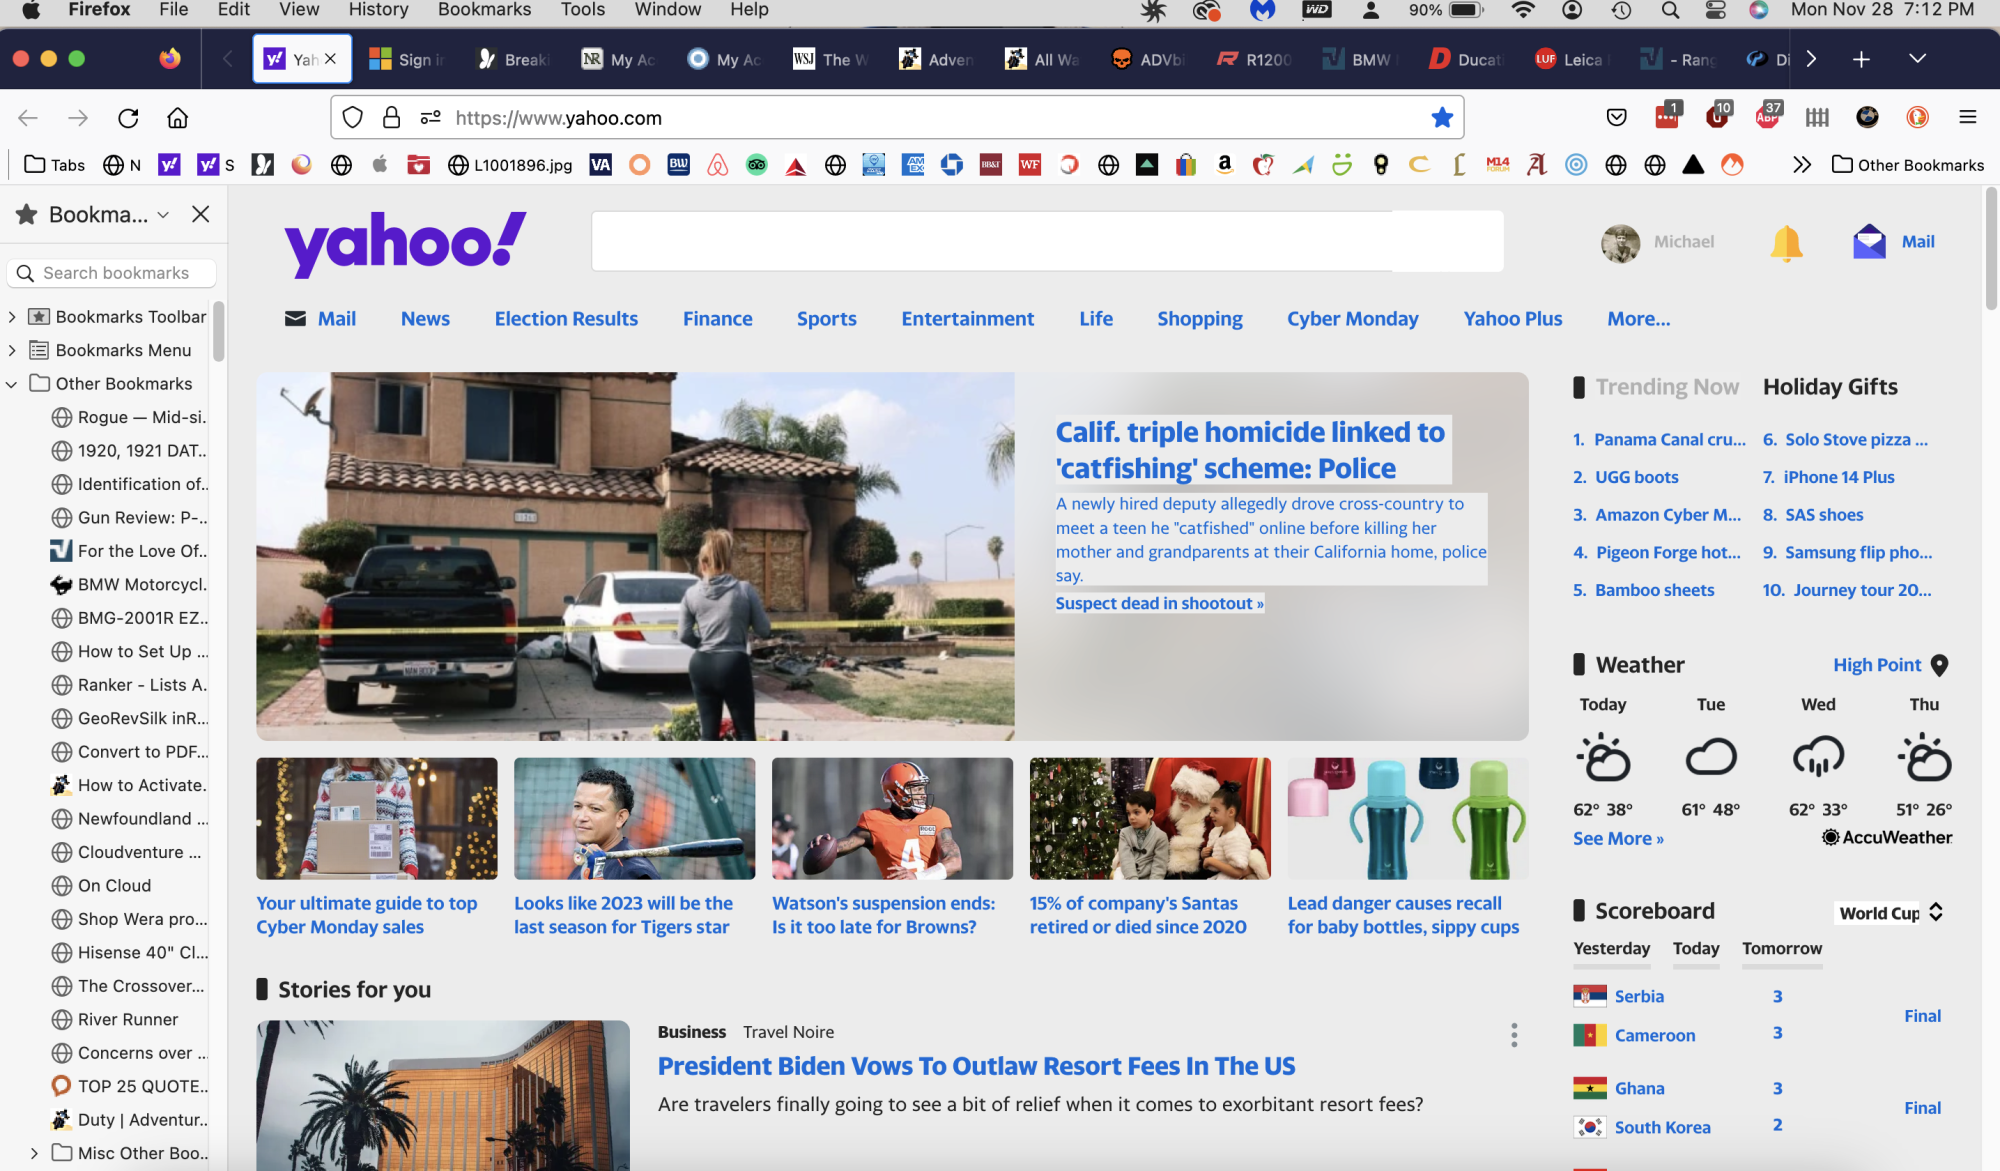The width and height of the screenshot is (2000, 1171).
Task: Close the Yahoo tab
Action: pos(330,59)
